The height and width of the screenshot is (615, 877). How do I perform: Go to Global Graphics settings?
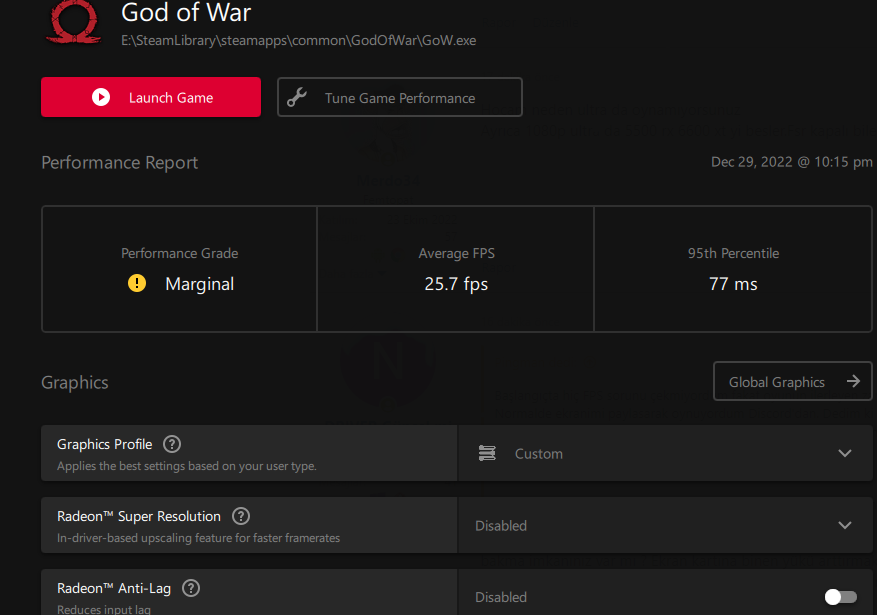click(793, 381)
